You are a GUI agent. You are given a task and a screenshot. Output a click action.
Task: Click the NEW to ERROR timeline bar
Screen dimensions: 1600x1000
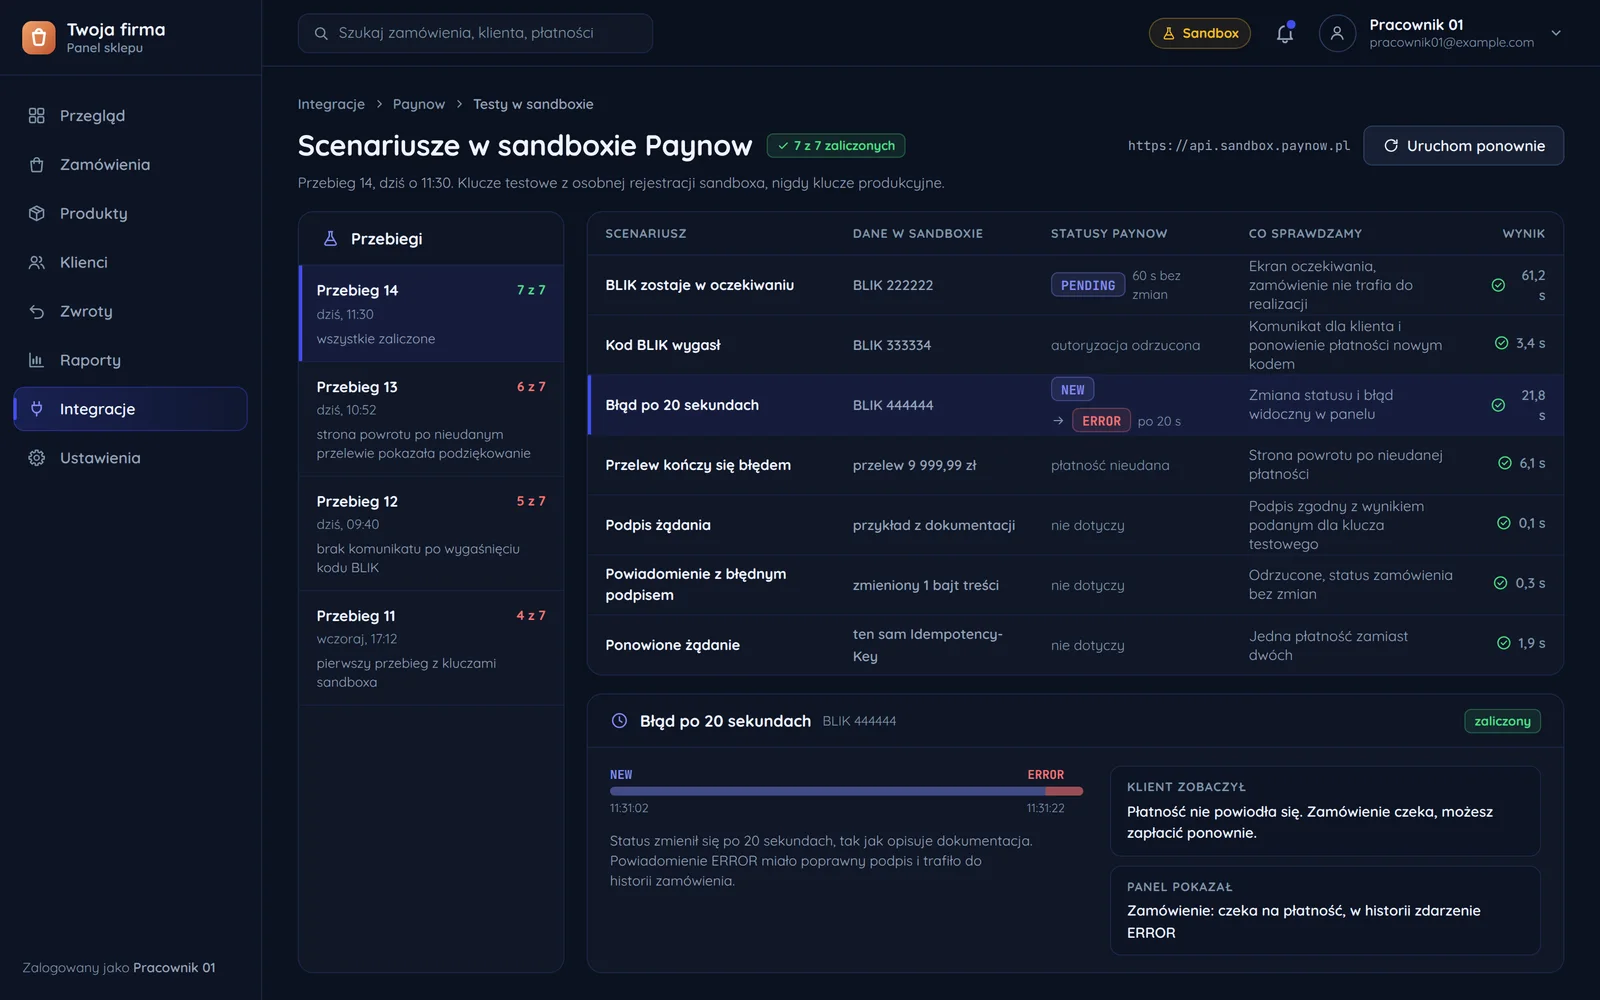[x=846, y=791]
